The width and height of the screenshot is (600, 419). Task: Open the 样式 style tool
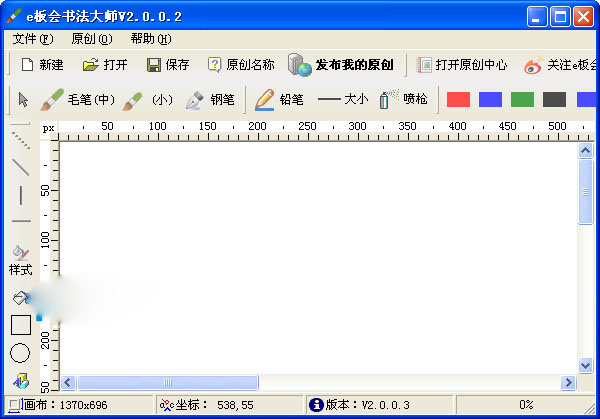point(21,261)
